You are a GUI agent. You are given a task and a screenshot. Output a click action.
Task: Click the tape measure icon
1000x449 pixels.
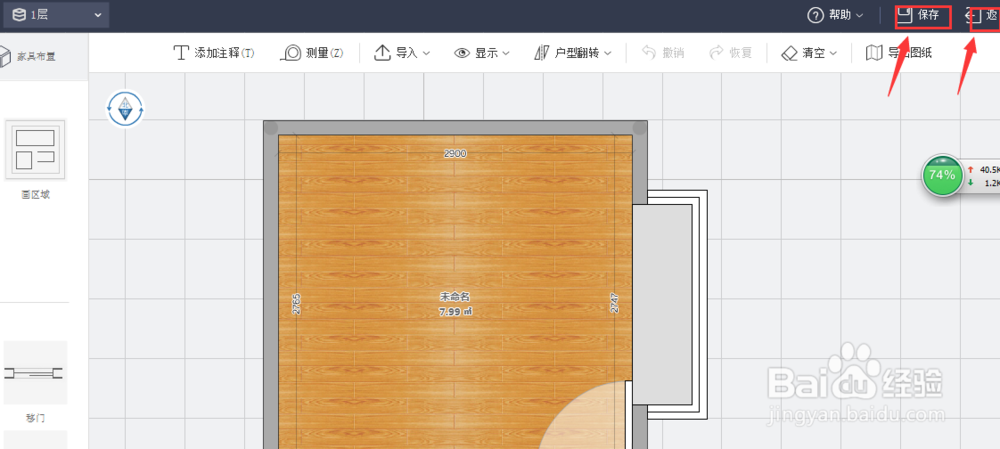(291, 53)
